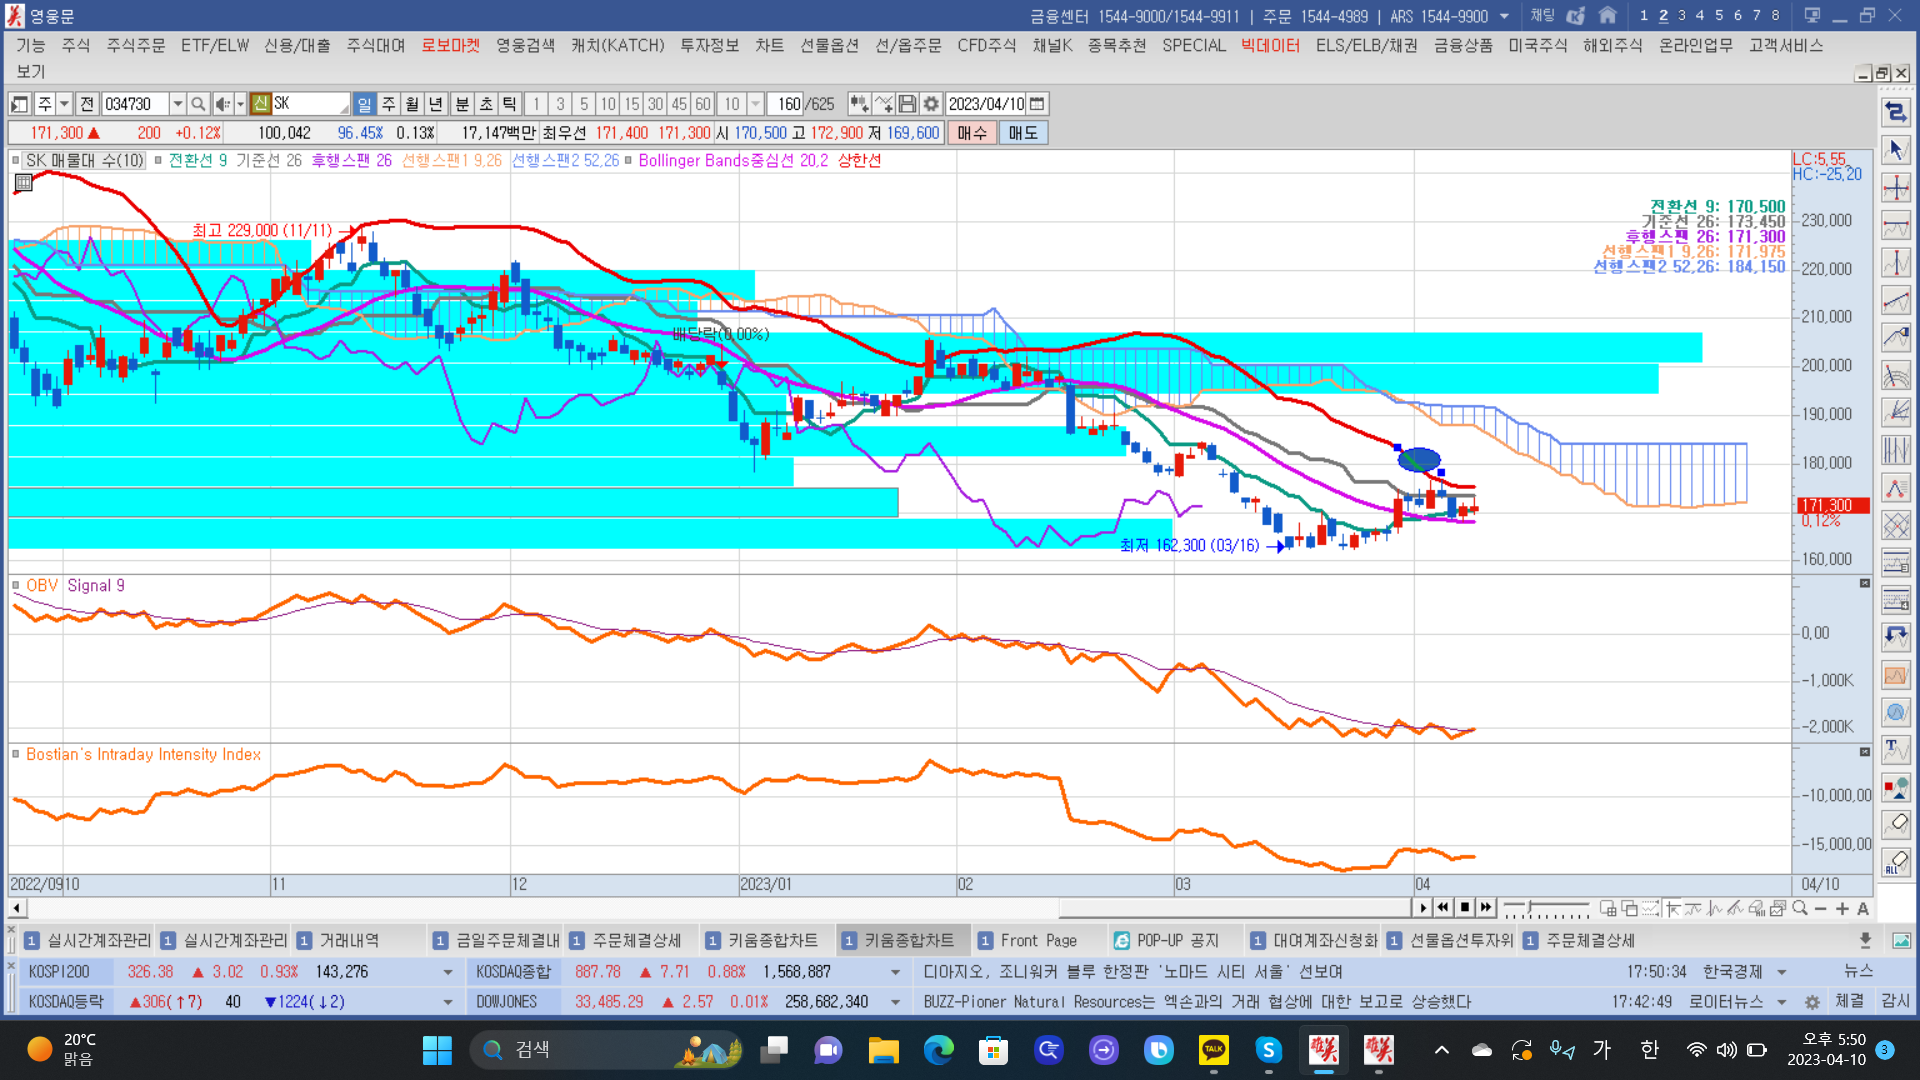1920x1080 pixels.
Task: Click the 매도 sell button
Action: pos(1023,133)
